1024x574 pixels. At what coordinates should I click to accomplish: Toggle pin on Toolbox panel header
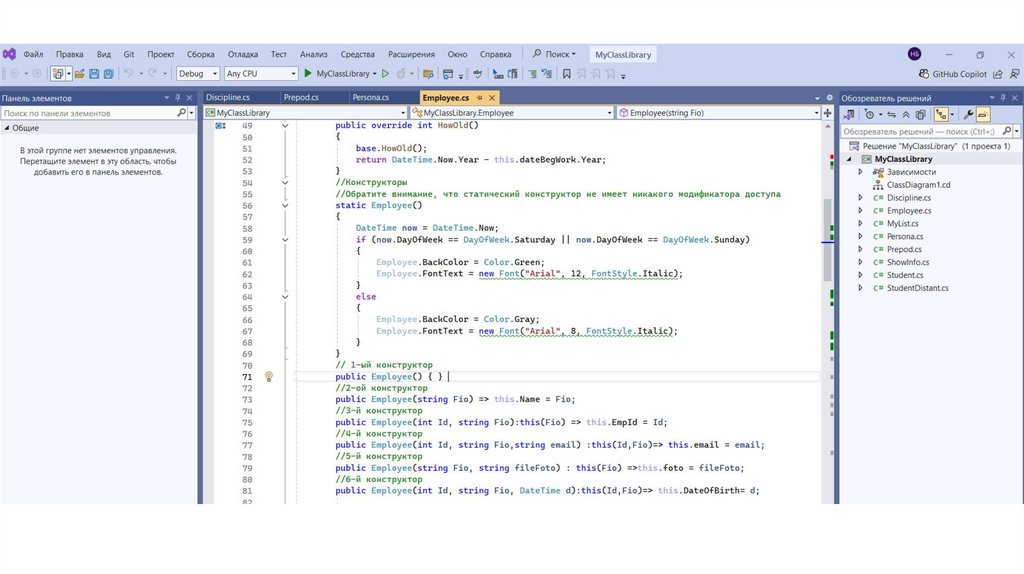(x=178, y=98)
